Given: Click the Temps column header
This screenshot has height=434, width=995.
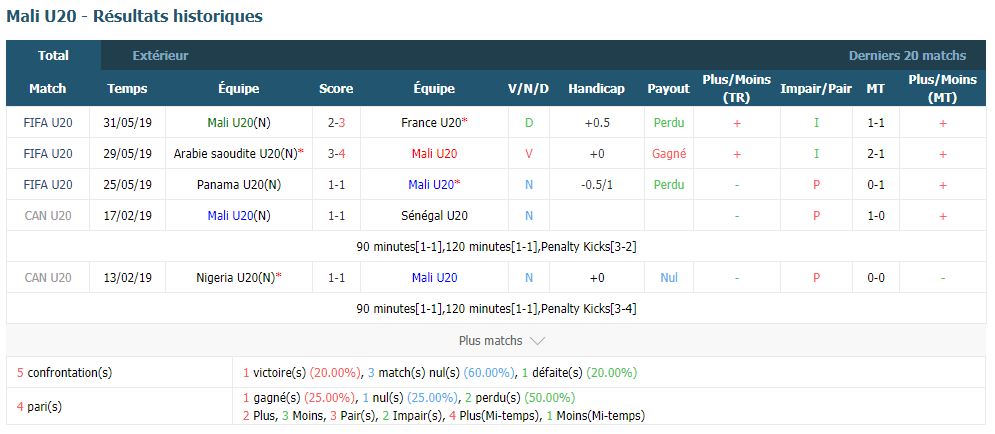Looking at the screenshot, I should coord(128,89).
